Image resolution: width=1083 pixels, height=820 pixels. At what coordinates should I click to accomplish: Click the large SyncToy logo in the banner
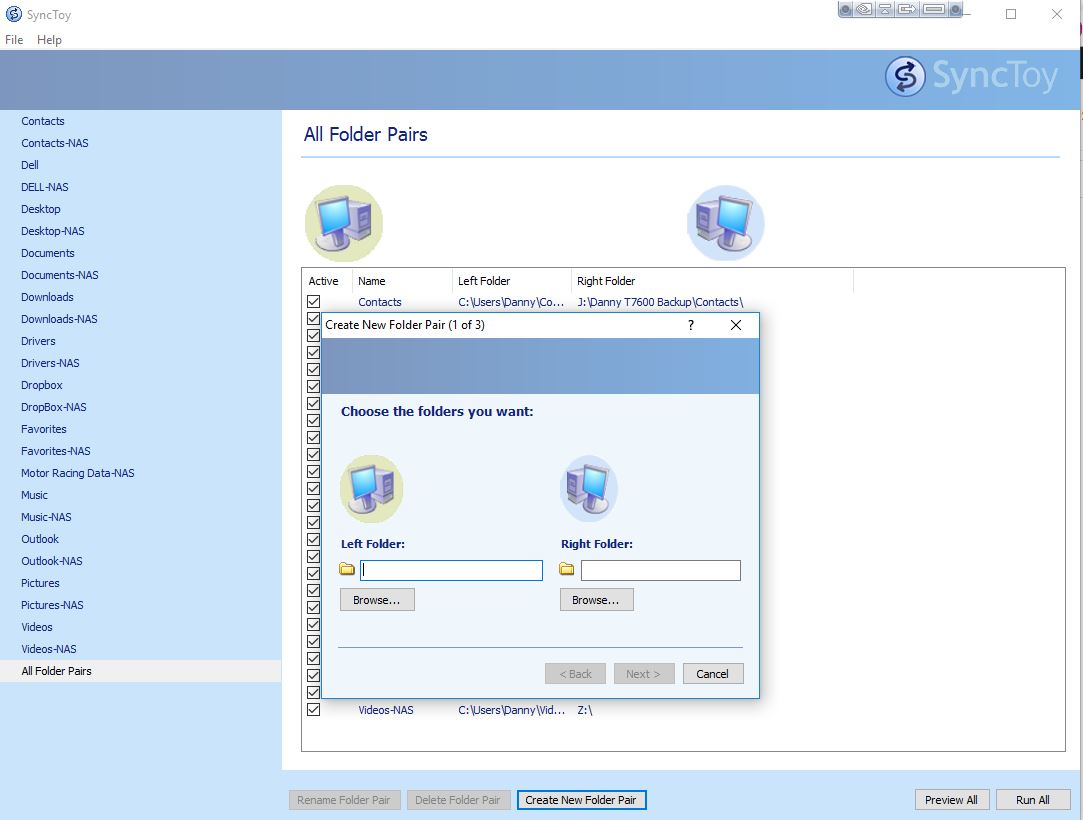pos(971,76)
